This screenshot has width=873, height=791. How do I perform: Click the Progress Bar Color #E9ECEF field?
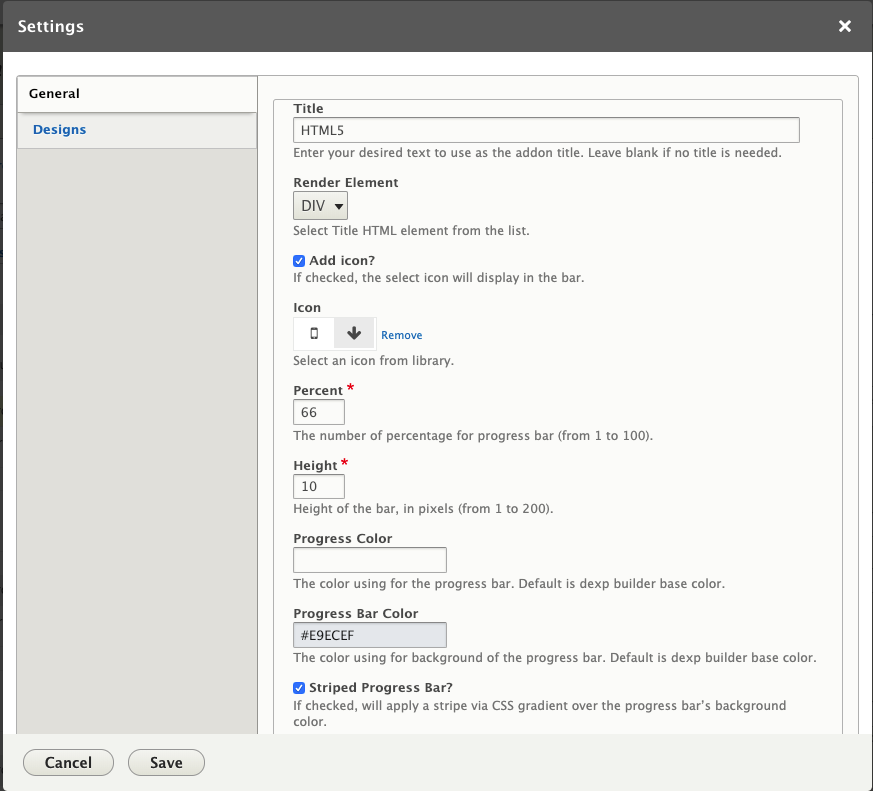point(370,635)
